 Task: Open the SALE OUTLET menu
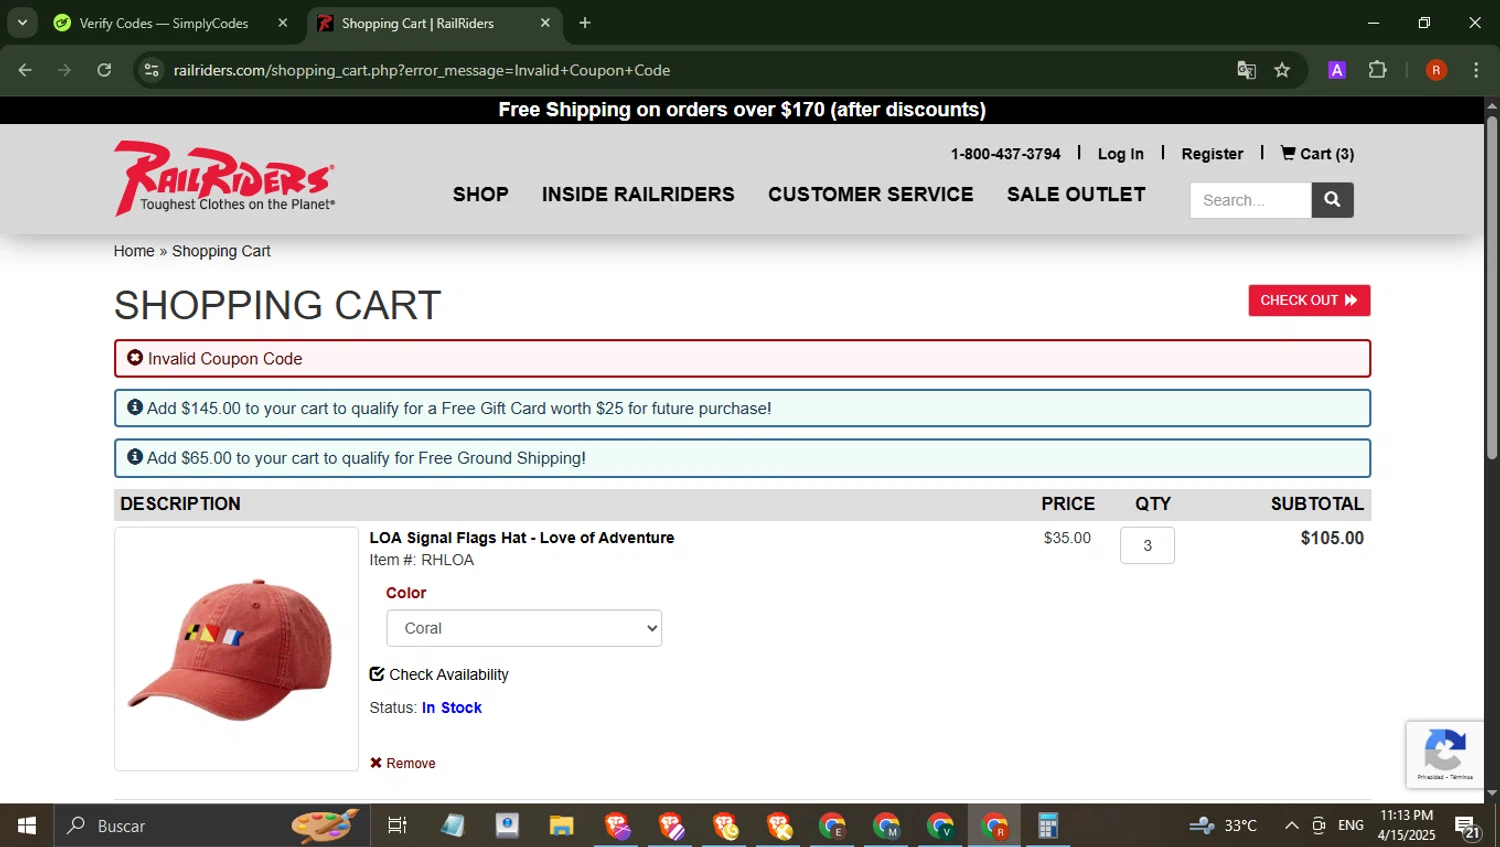point(1076,194)
